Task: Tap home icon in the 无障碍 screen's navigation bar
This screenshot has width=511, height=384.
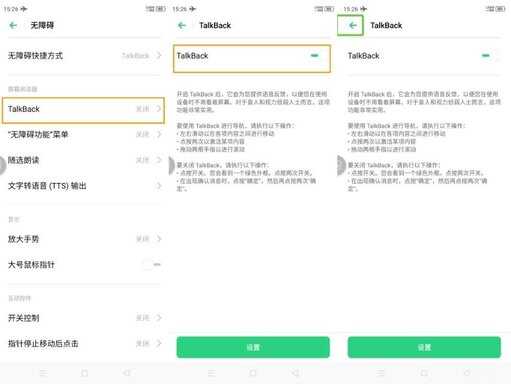Action: tap(85, 373)
